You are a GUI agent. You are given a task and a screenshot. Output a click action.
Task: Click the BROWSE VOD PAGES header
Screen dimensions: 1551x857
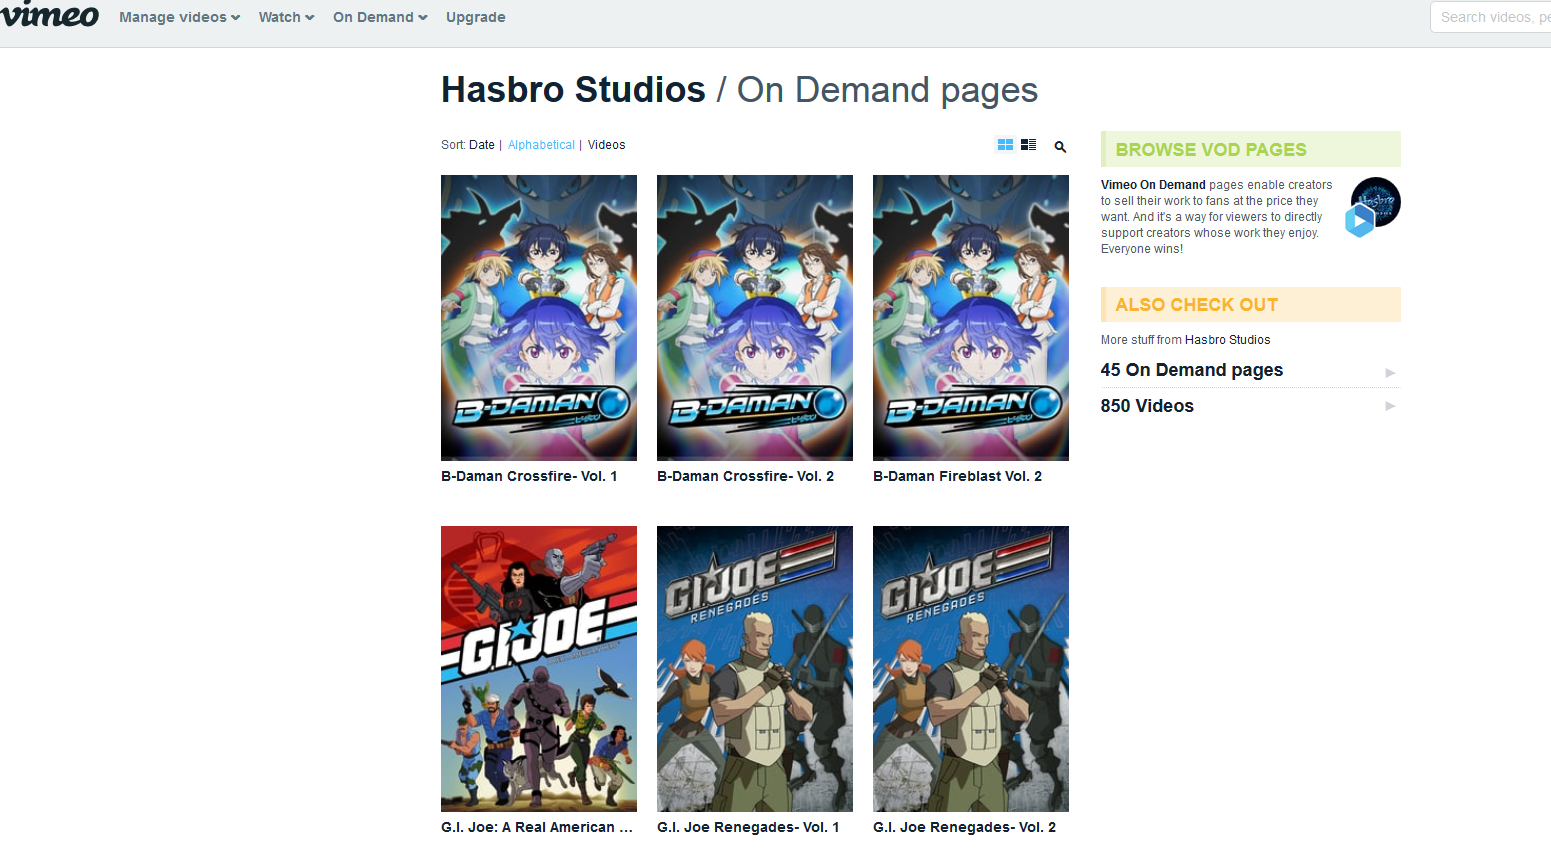click(x=1251, y=149)
